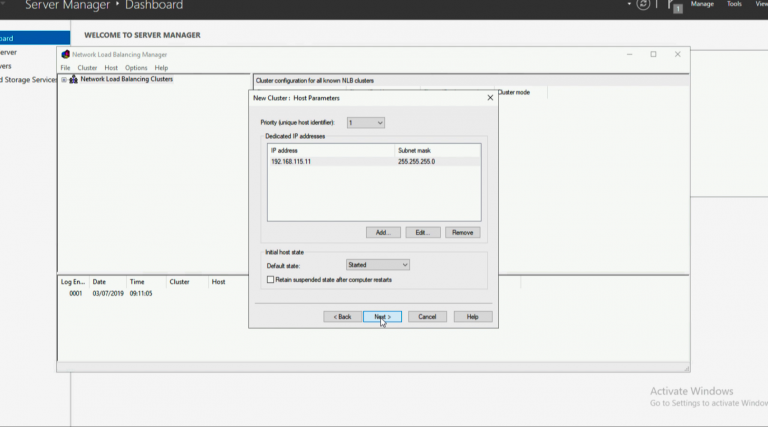768x427 pixels.
Task: Click the Server Manager breadcrumb title
Action: 68,5
